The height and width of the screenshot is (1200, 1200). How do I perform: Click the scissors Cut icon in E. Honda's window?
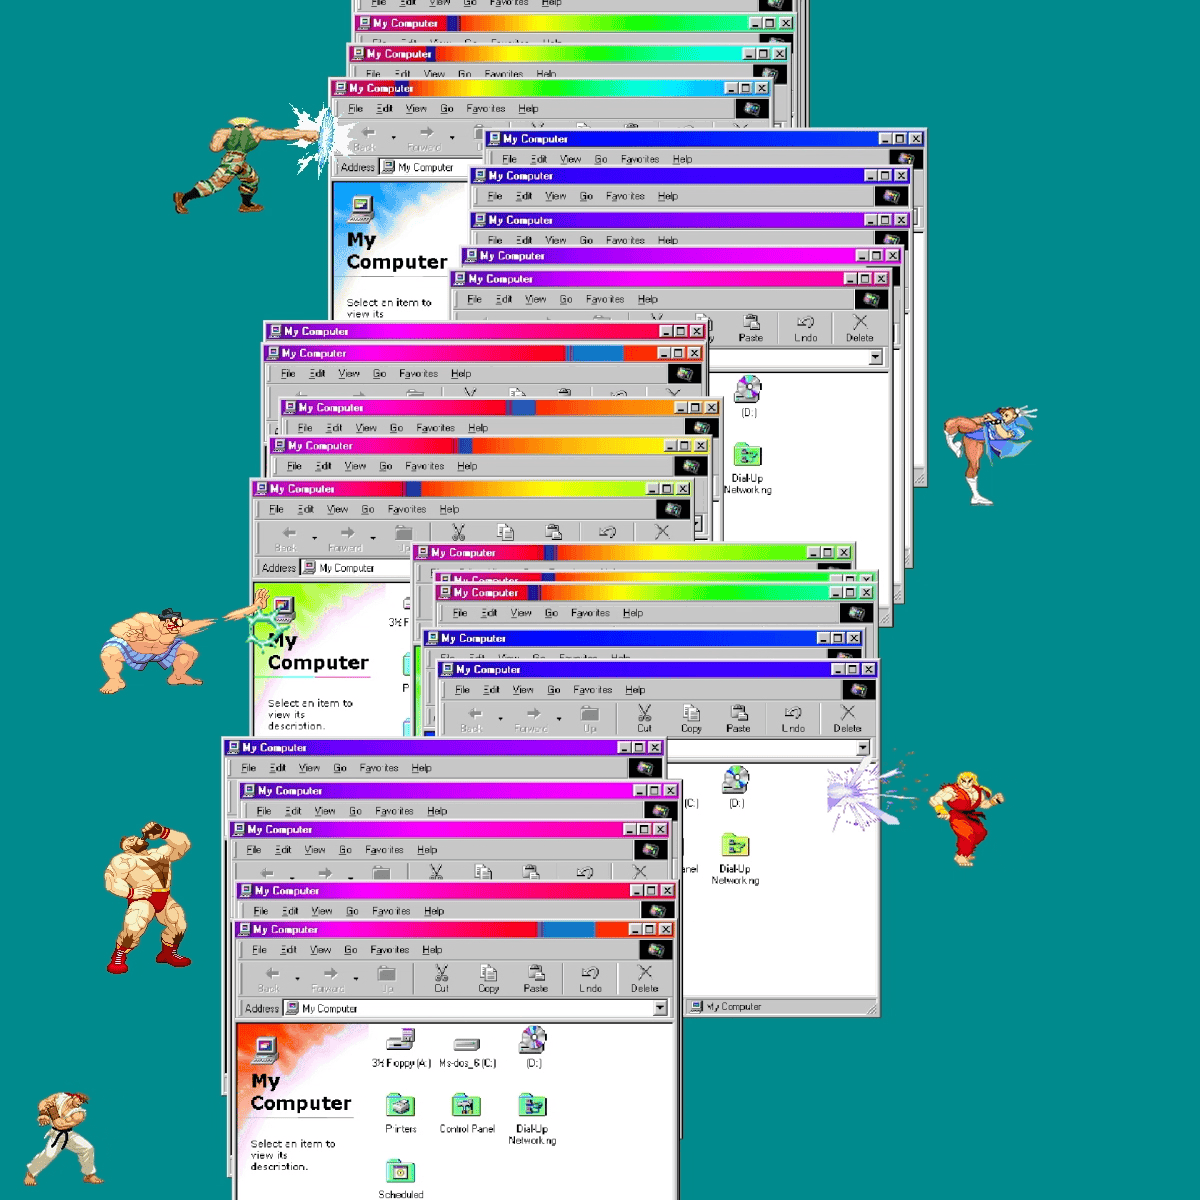(x=458, y=532)
